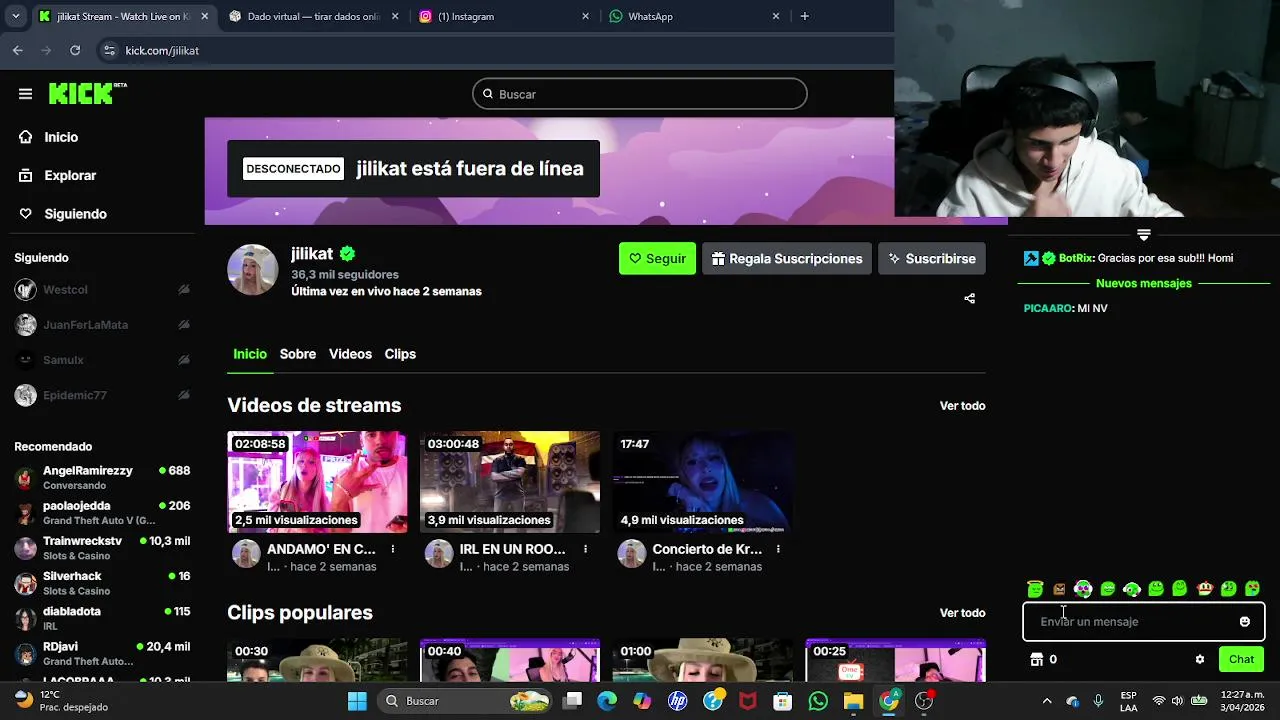Open AngelRamirezzy recommended channel
This screenshot has width=1280, height=720.
click(102, 478)
